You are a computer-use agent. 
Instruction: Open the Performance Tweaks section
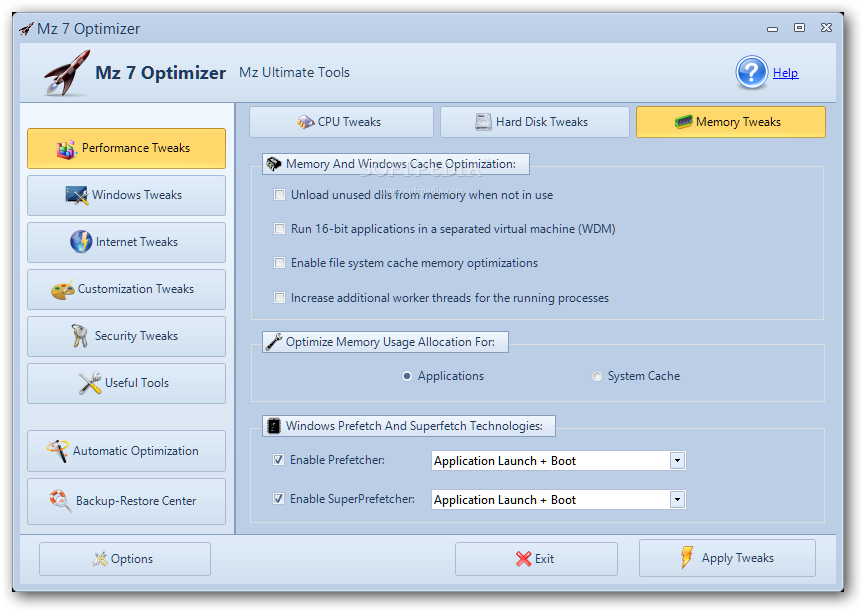(x=126, y=149)
